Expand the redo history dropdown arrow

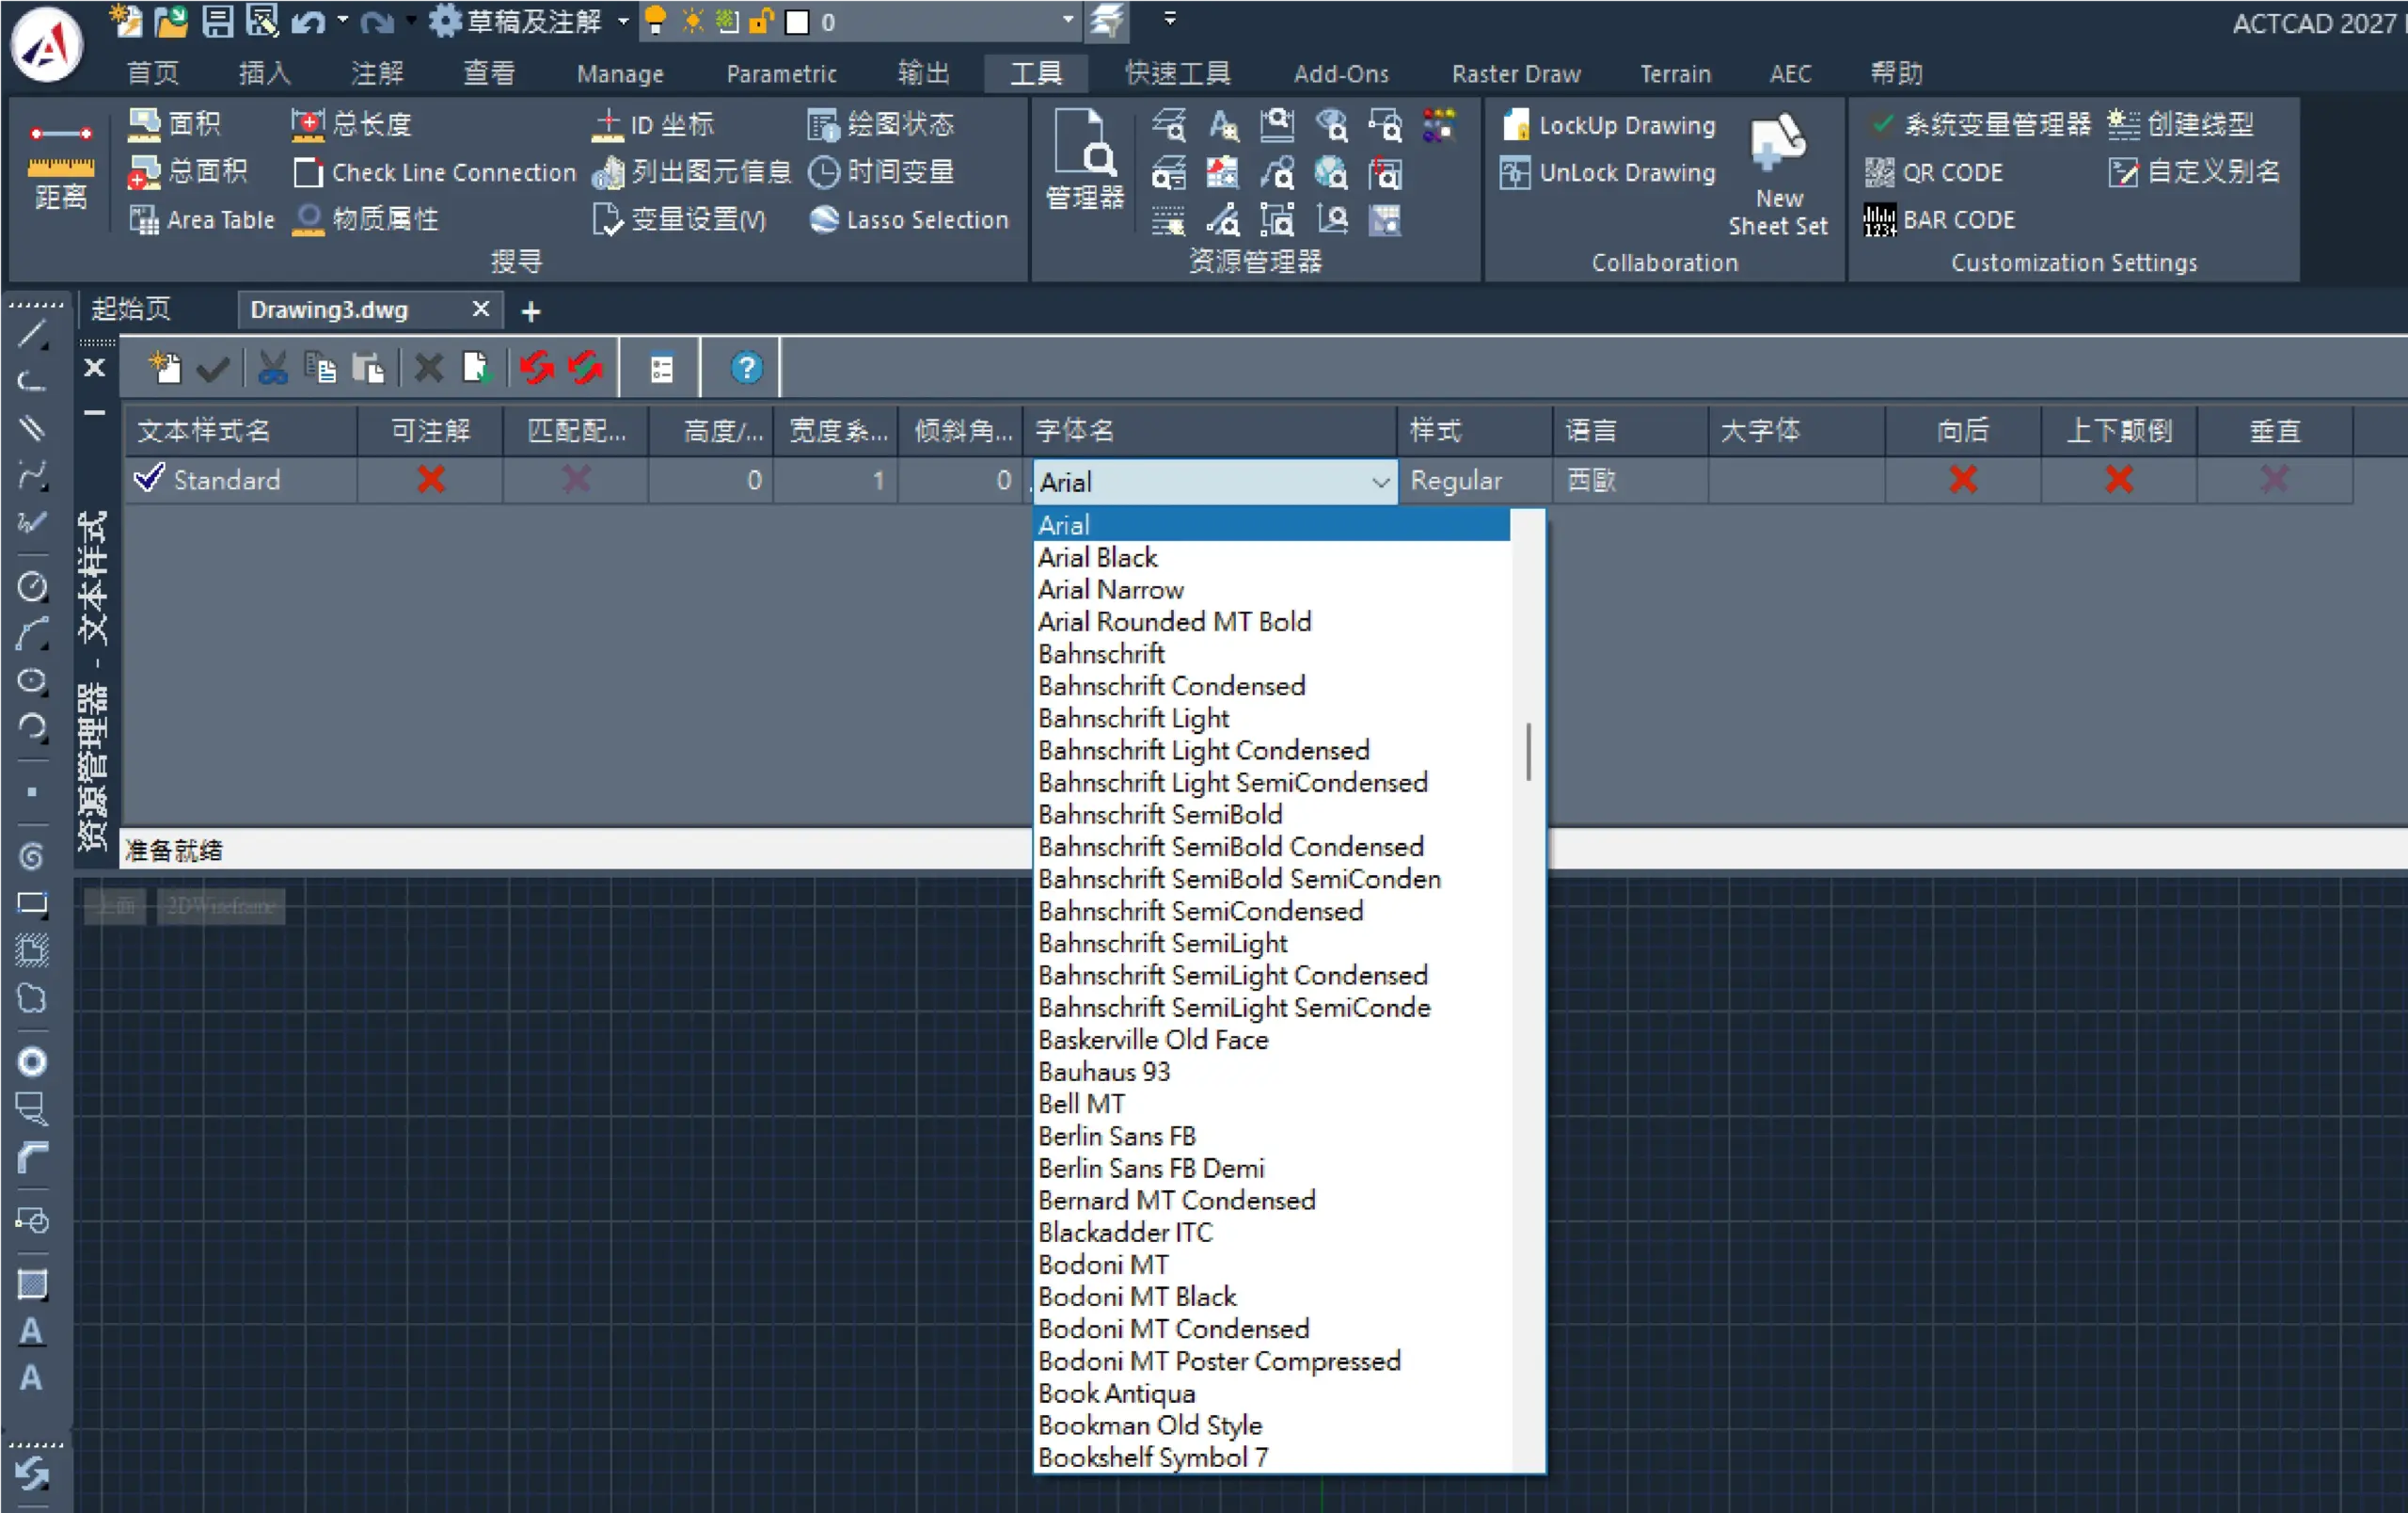tap(409, 20)
